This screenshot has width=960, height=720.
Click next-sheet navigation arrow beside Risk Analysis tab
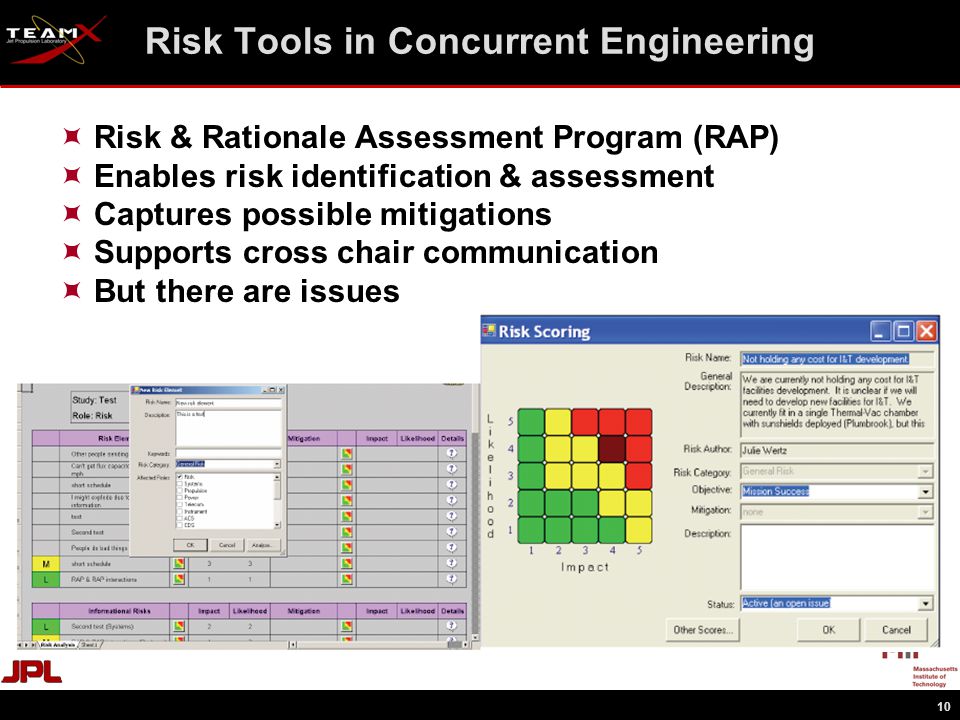point(26,645)
